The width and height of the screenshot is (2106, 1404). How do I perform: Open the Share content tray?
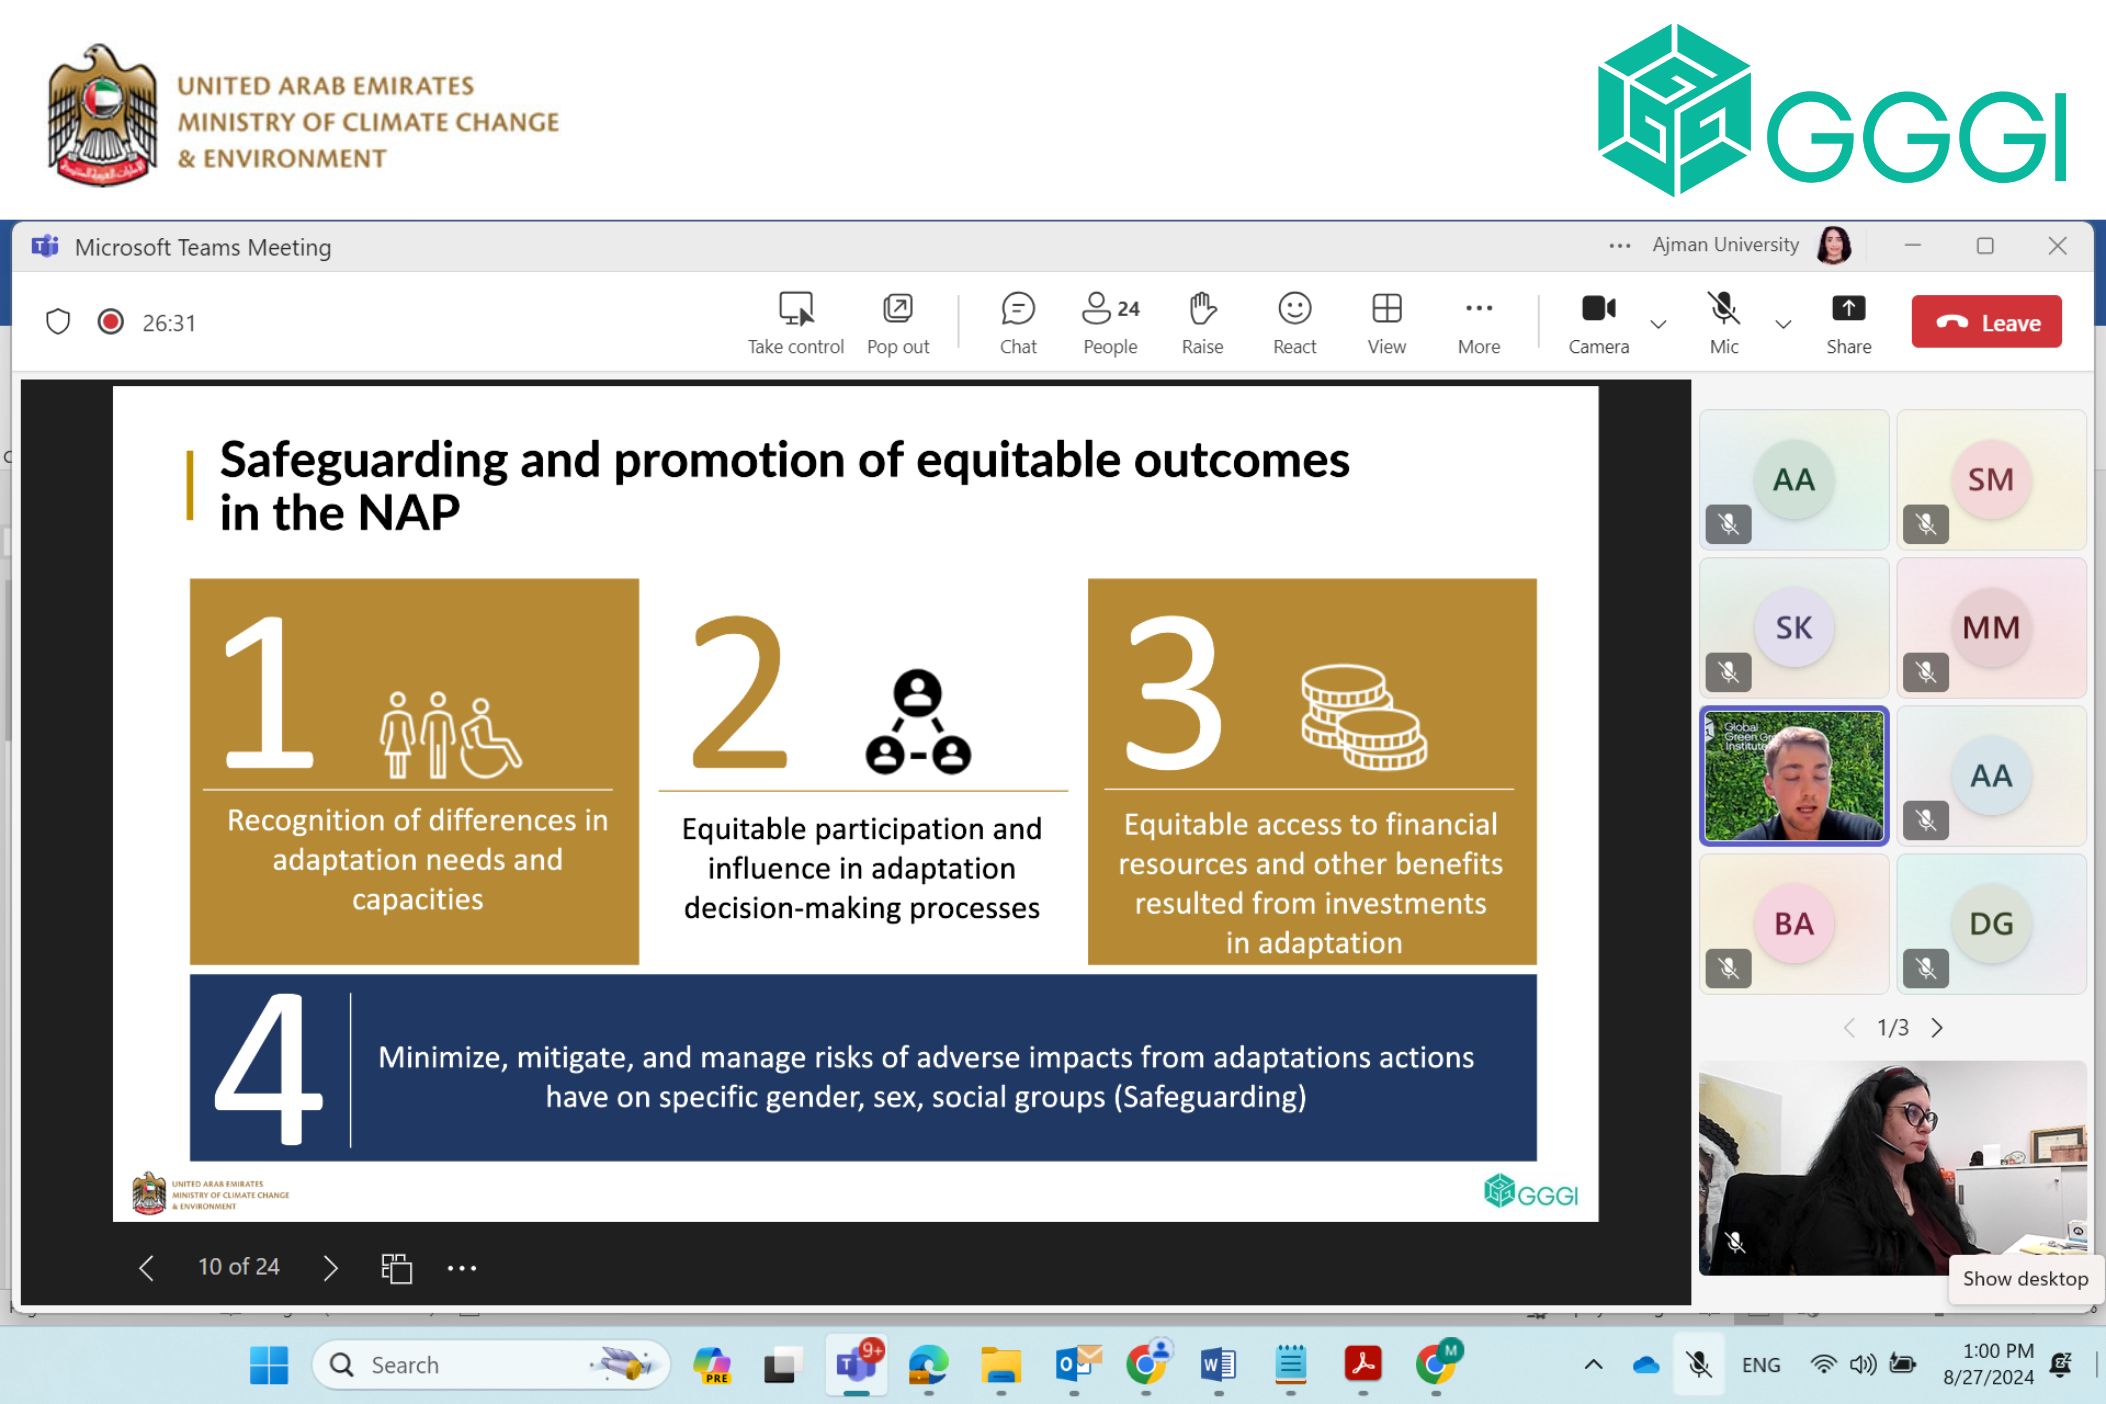(x=1847, y=322)
